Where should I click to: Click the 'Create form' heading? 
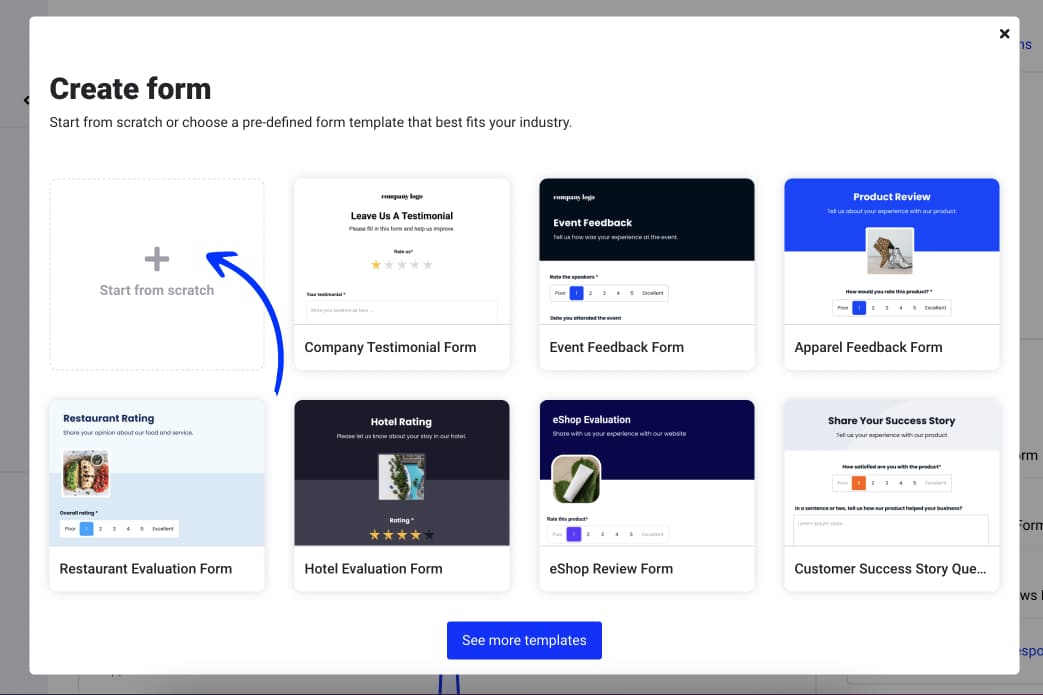point(130,89)
